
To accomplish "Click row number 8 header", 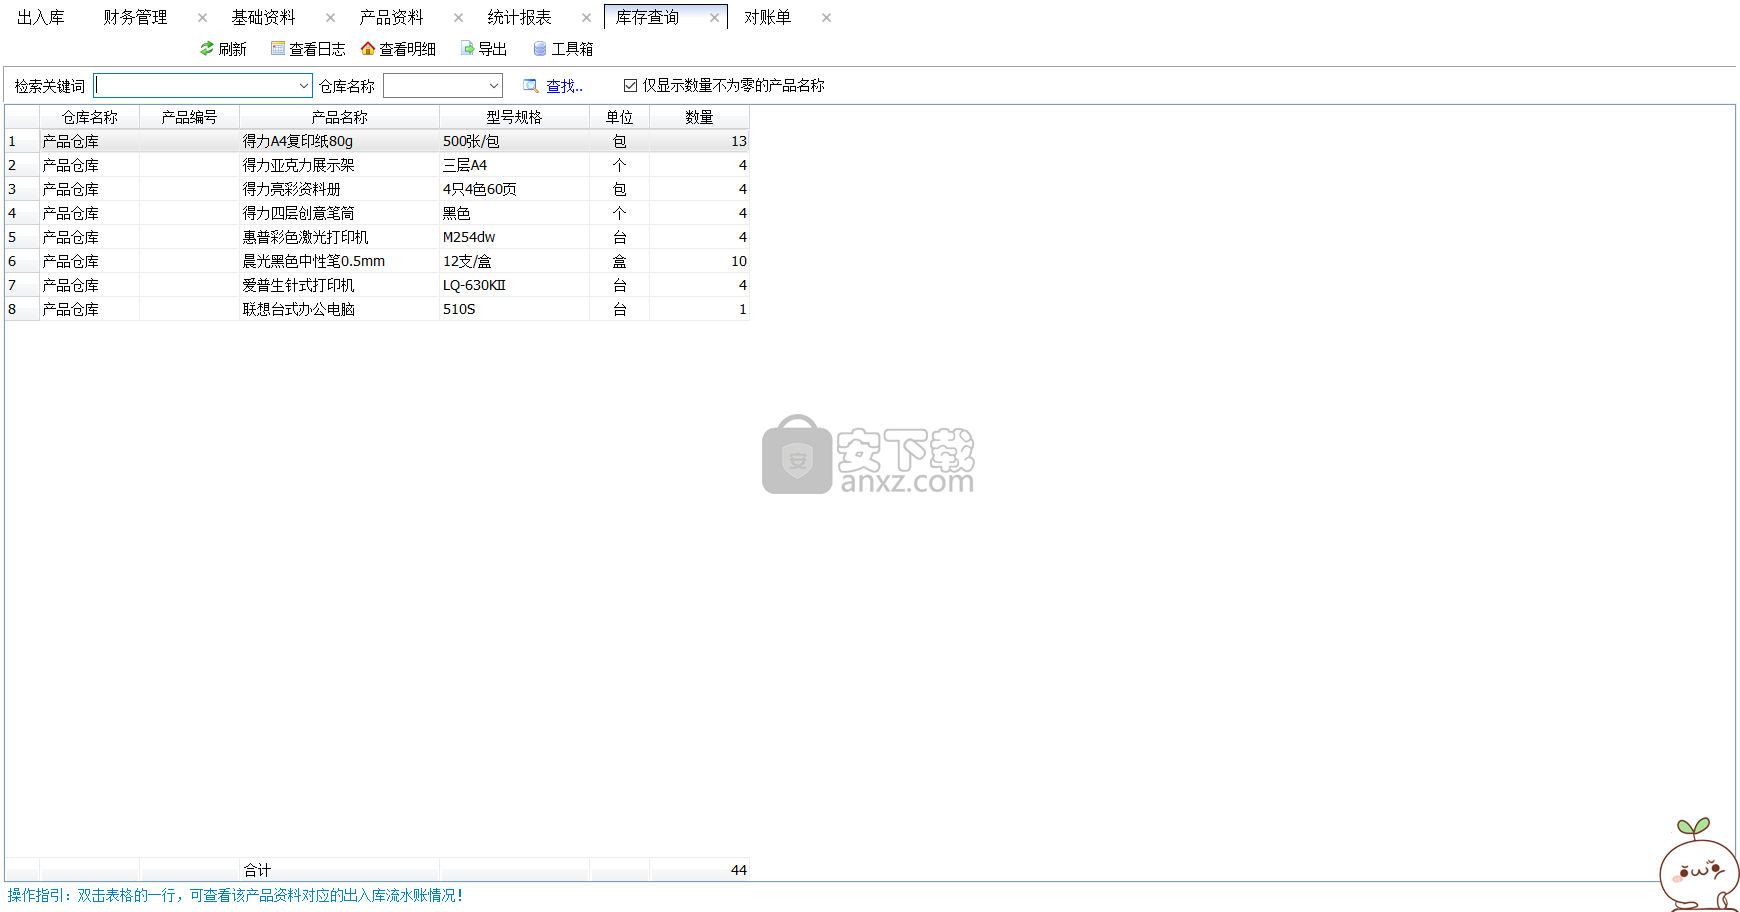I will (x=22, y=309).
